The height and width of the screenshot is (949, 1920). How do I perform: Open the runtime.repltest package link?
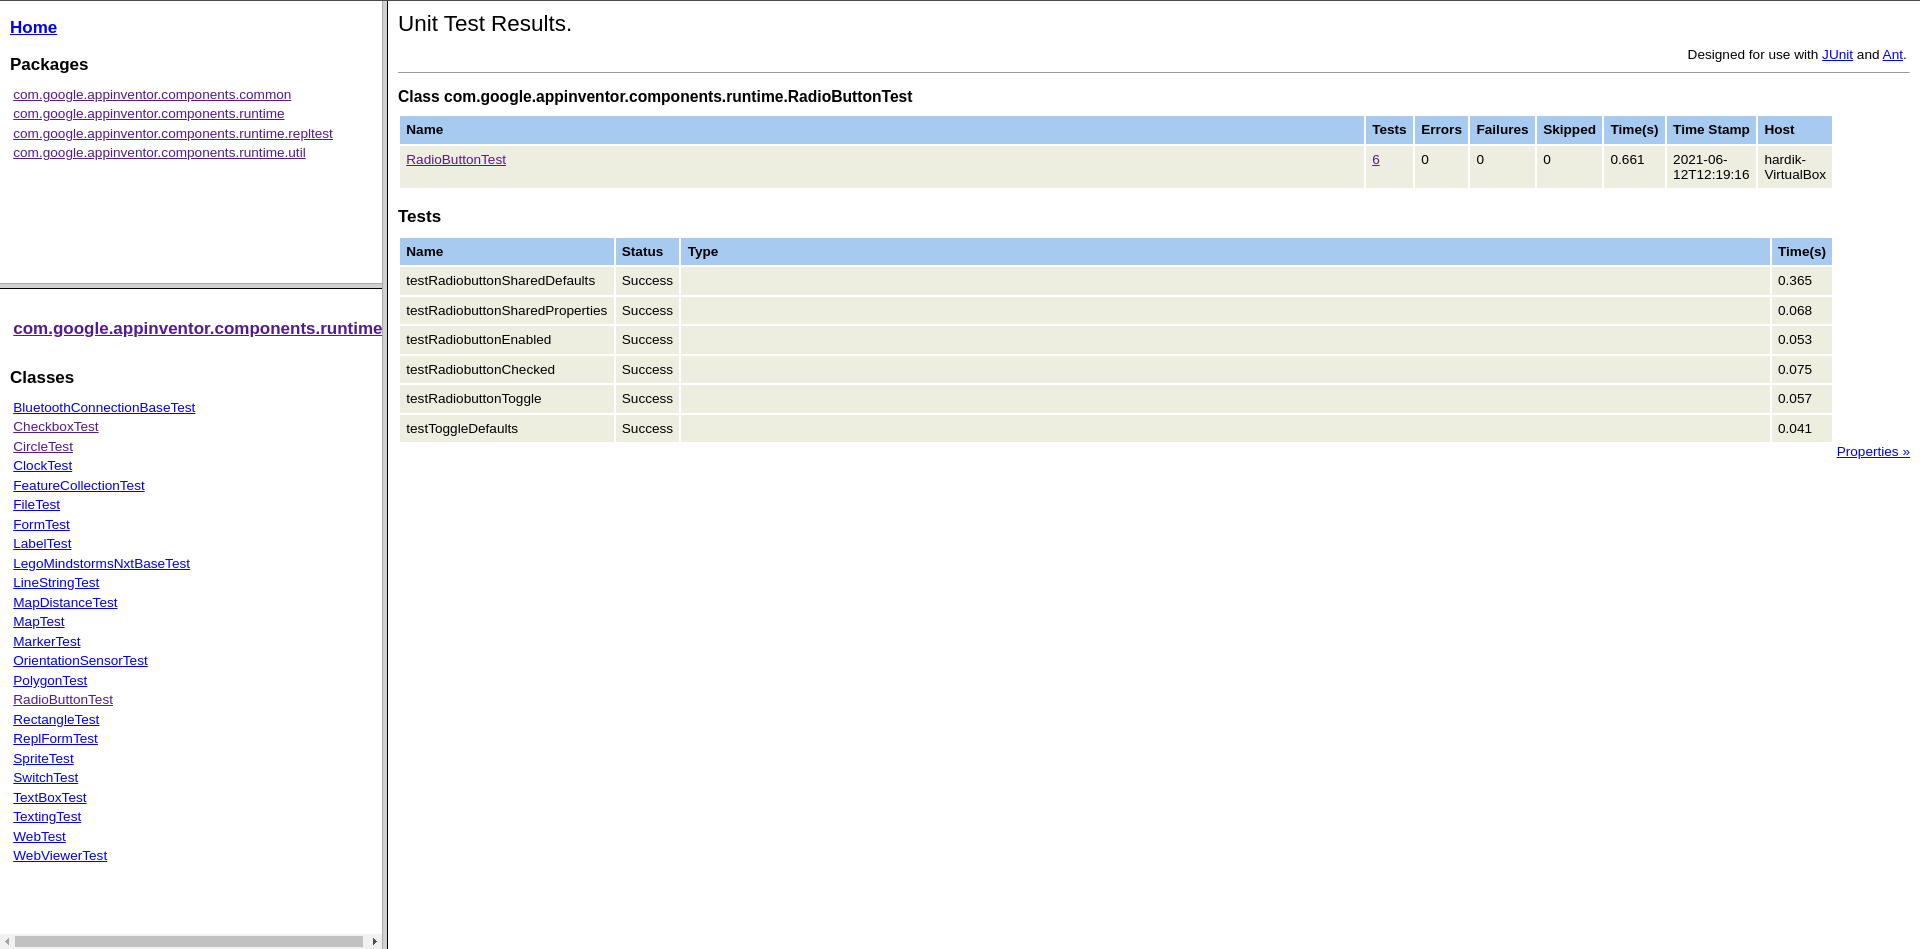[172, 133]
